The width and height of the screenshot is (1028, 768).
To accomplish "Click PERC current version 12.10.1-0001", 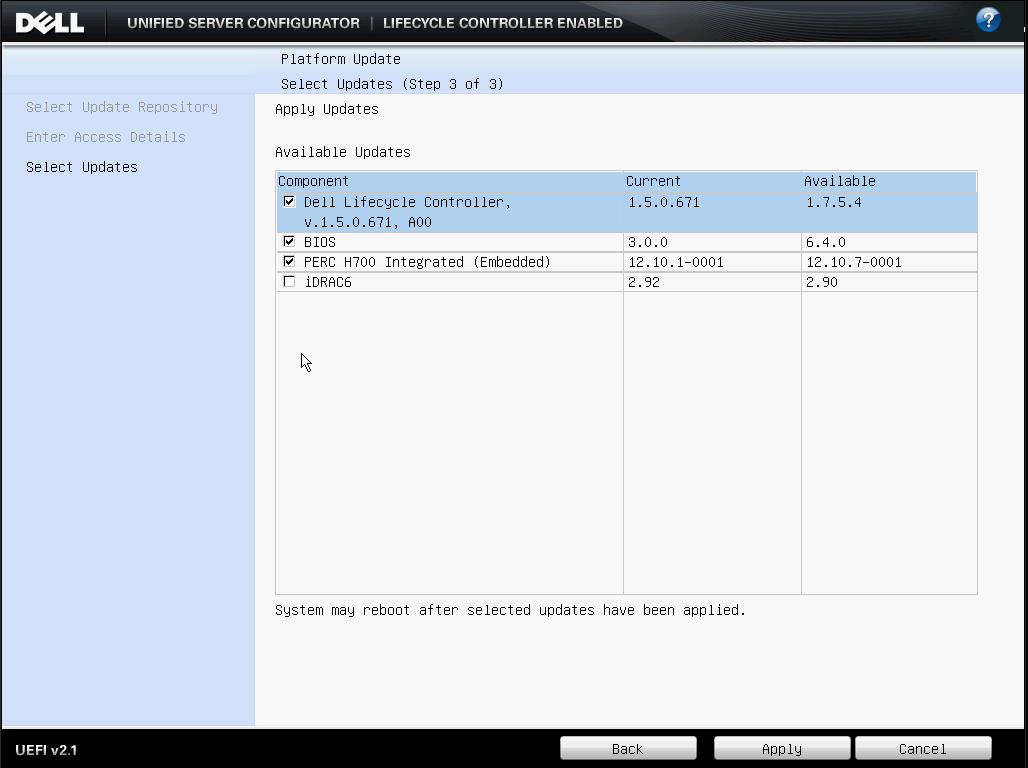I will [x=676, y=262].
